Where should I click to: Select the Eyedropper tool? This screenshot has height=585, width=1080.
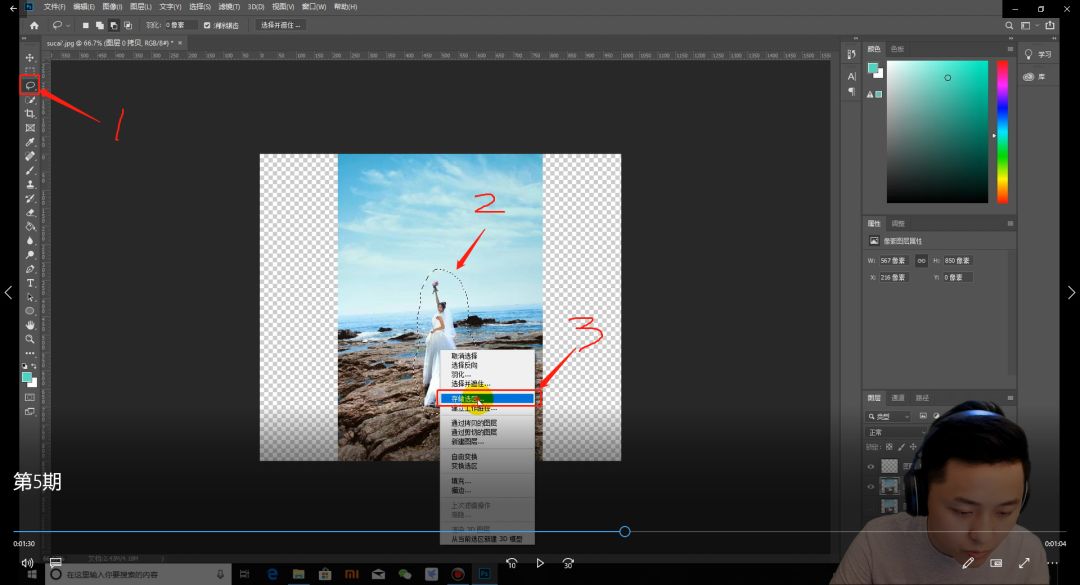click(30, 142)
